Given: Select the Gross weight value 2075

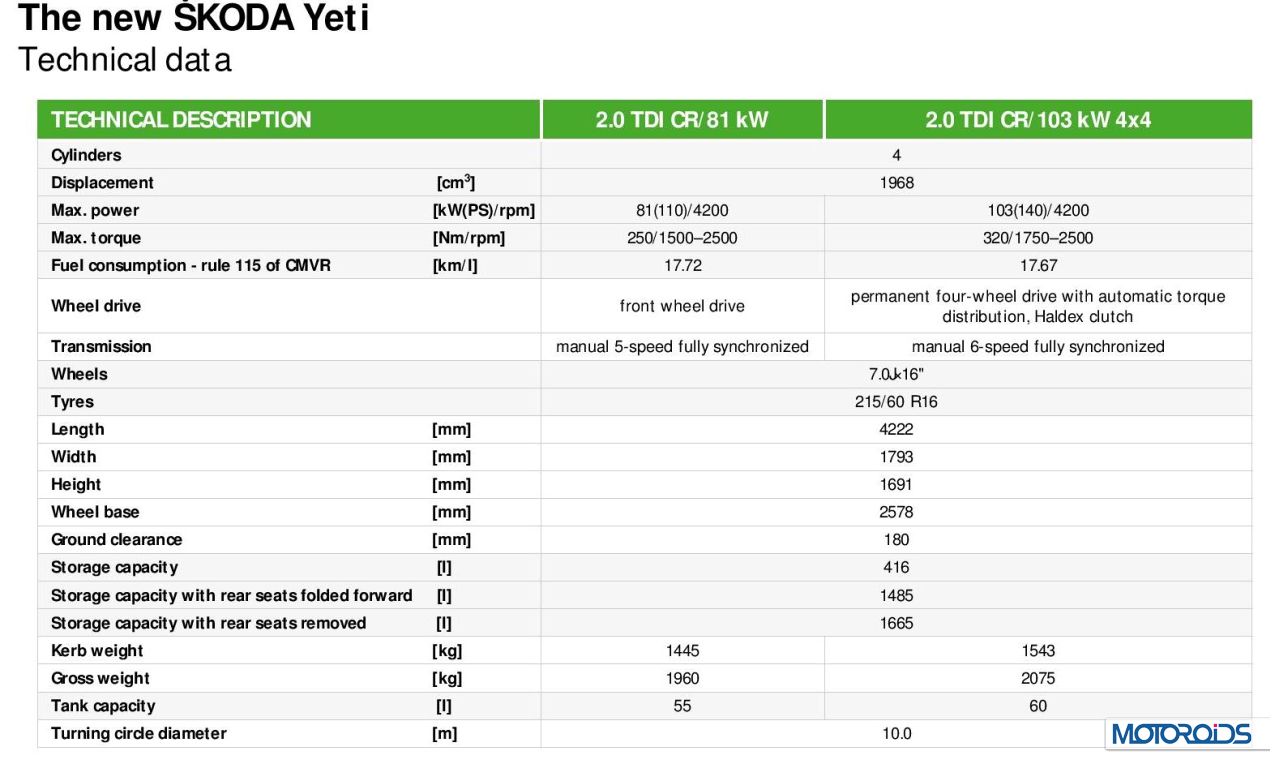Looking at the screenshot, I should (1038, 678).
